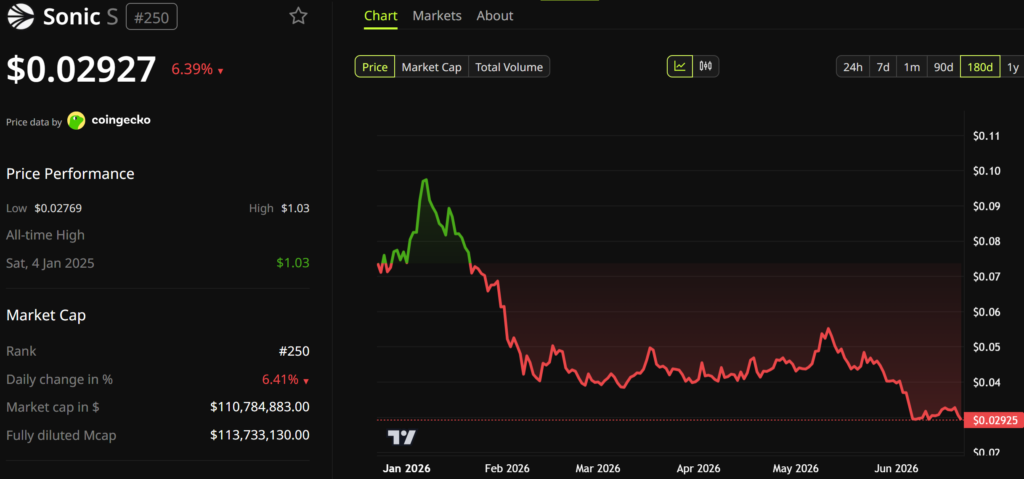The width and height of the screenshot is (1024, 479).
Task: Click the Jun 2026 axis label
Action: point(895,469)
